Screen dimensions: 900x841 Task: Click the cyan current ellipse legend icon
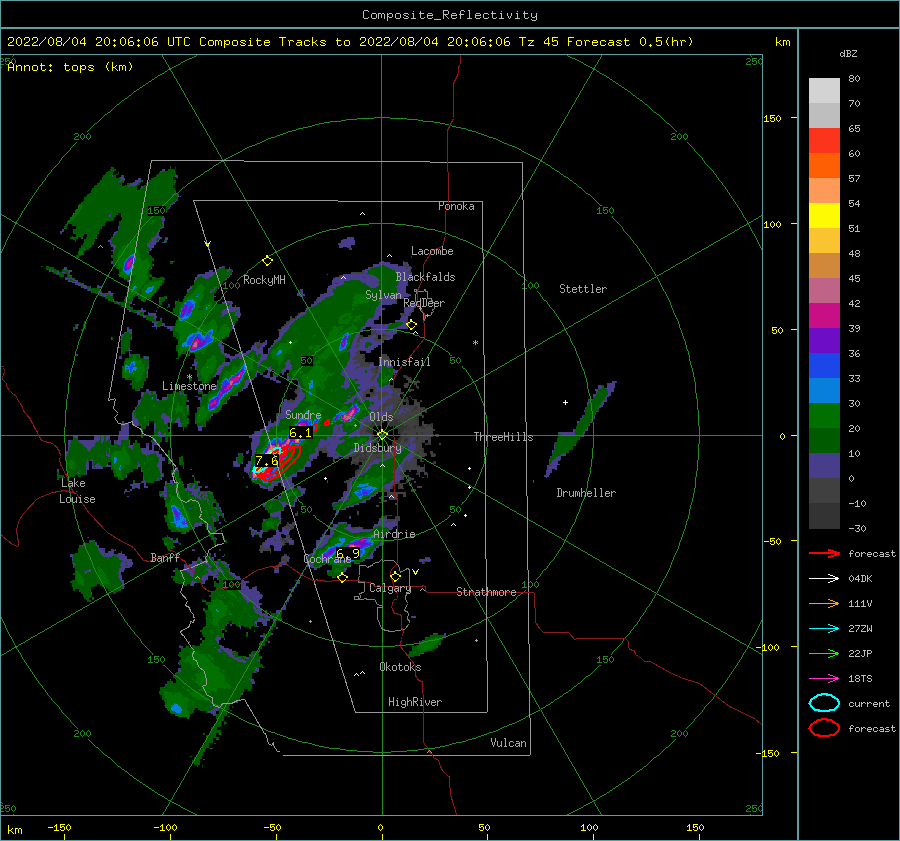click(824, 703)
